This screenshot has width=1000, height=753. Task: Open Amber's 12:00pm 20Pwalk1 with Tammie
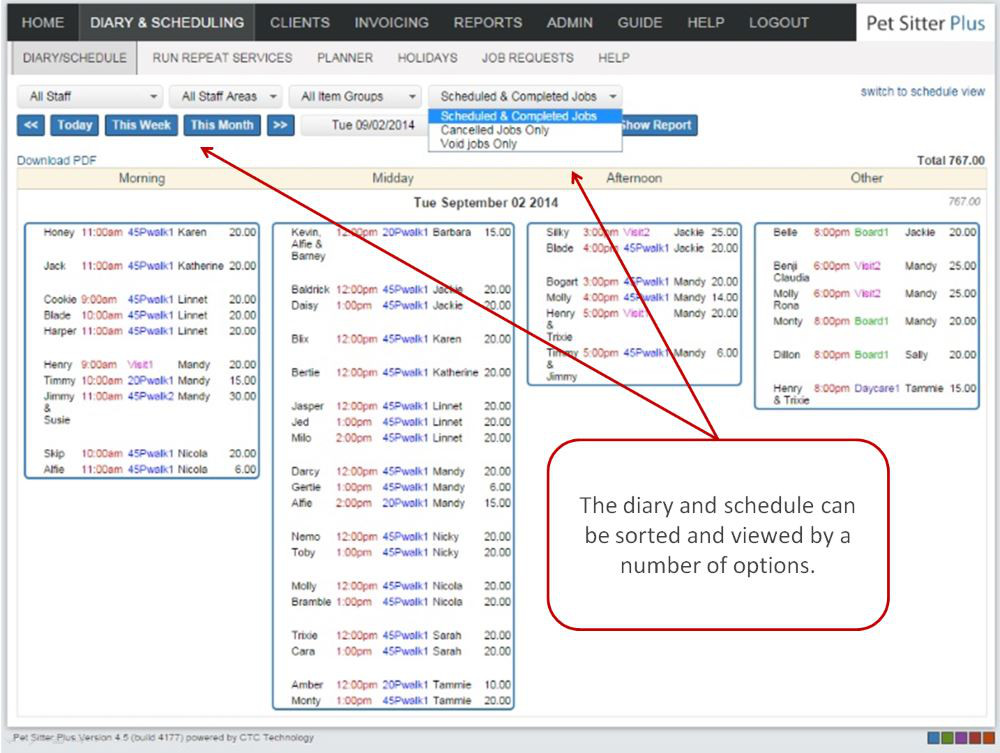tap(401, 685)
